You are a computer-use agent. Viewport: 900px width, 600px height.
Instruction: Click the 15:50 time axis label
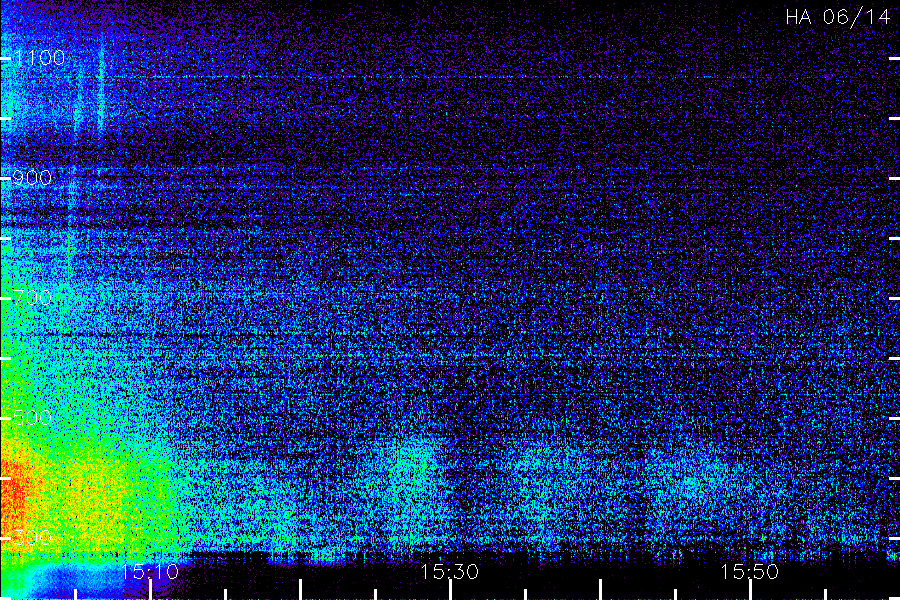coord(750,571)
